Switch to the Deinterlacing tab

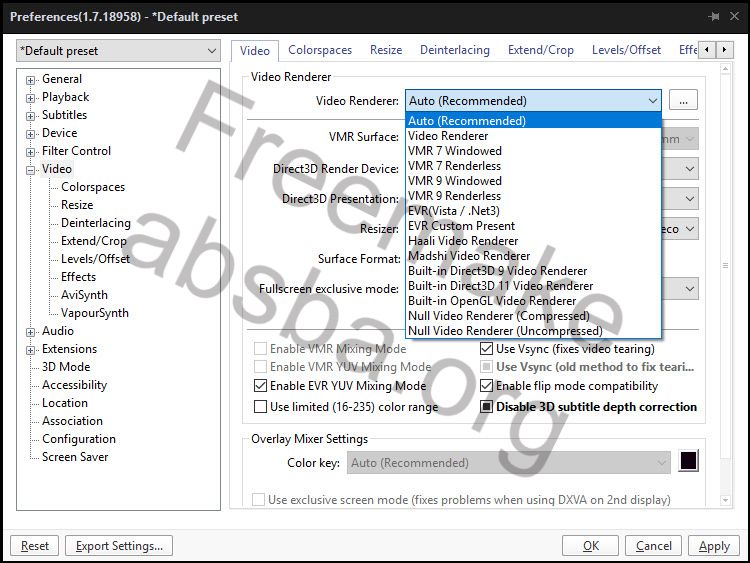point(455,50)
